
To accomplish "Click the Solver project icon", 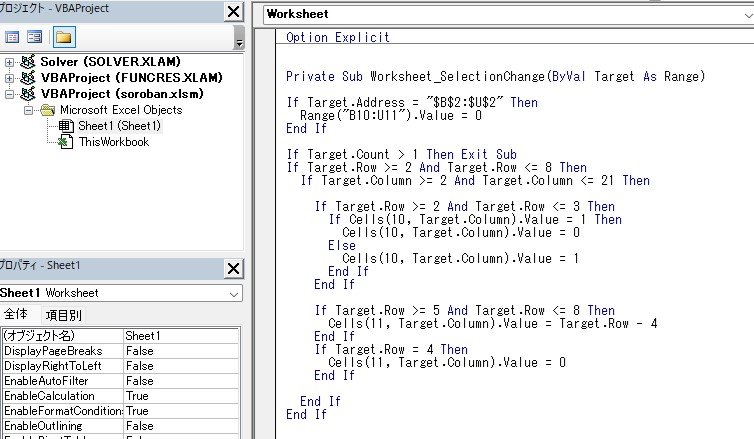I will [x=27, y=62].
